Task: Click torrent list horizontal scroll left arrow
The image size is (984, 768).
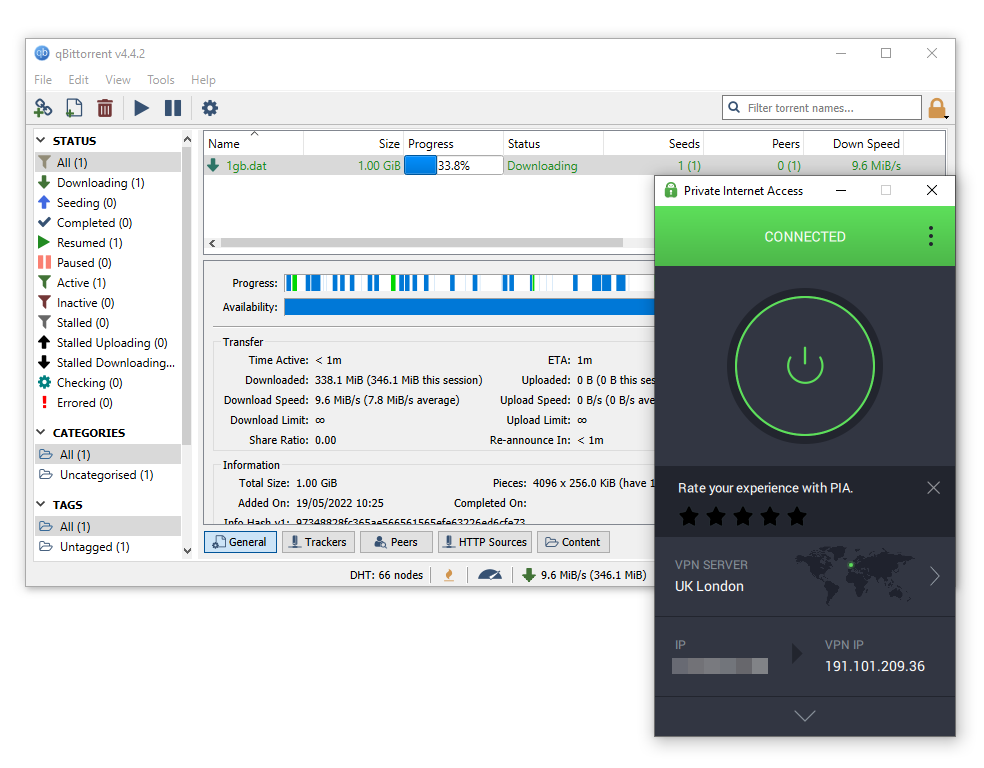Action: (x=212, y=243)
